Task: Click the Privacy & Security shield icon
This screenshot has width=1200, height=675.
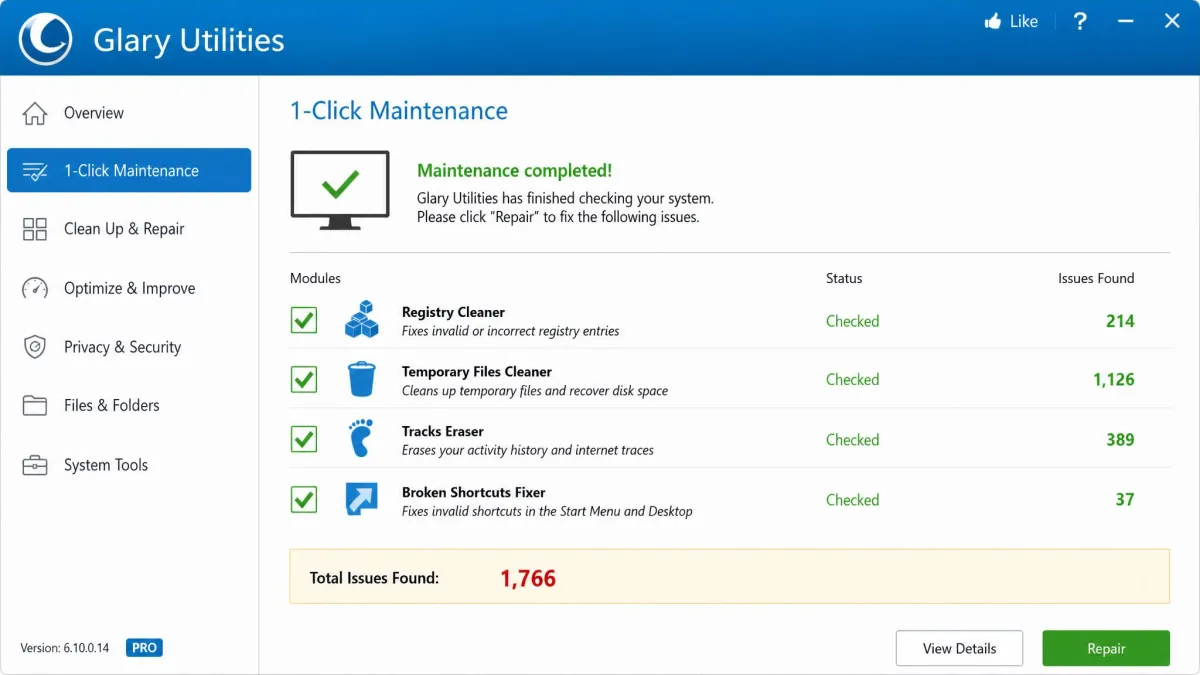Action: pyautogui.click(x=35, y=347)
